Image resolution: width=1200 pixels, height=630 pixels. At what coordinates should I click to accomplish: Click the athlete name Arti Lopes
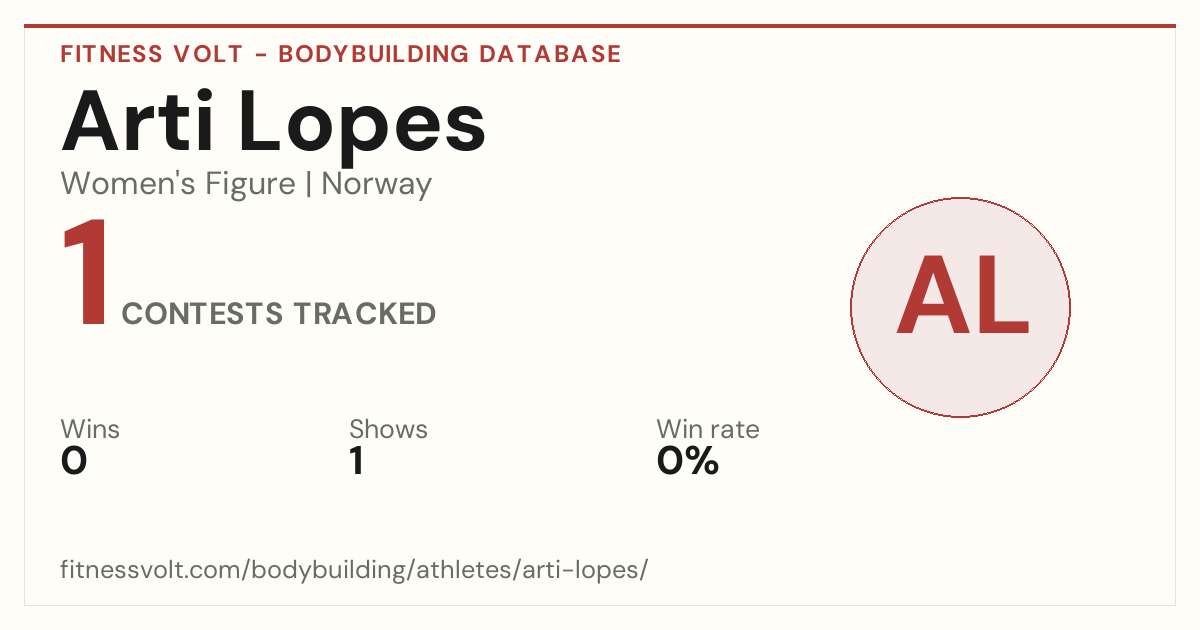coord(274,124)
